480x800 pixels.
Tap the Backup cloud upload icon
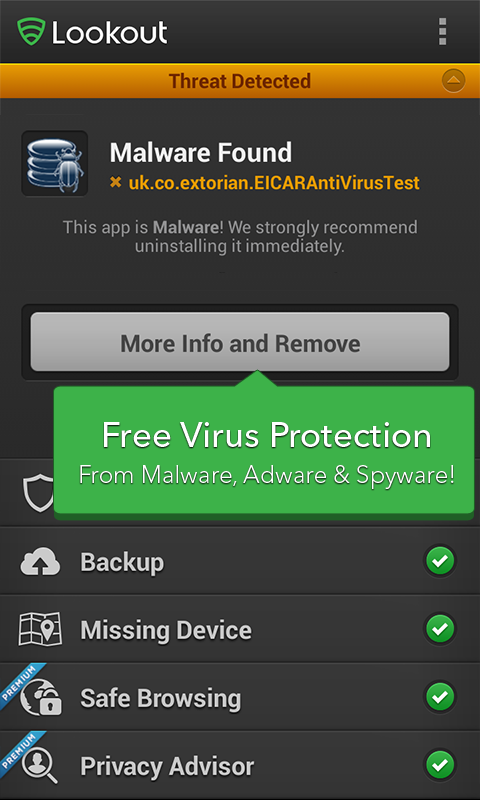point(40,561)
